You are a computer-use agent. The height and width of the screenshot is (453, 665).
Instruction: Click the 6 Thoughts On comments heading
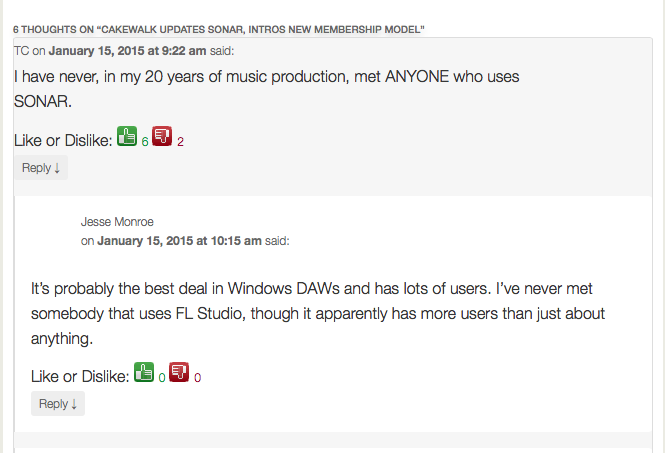(x=218, y=30)
